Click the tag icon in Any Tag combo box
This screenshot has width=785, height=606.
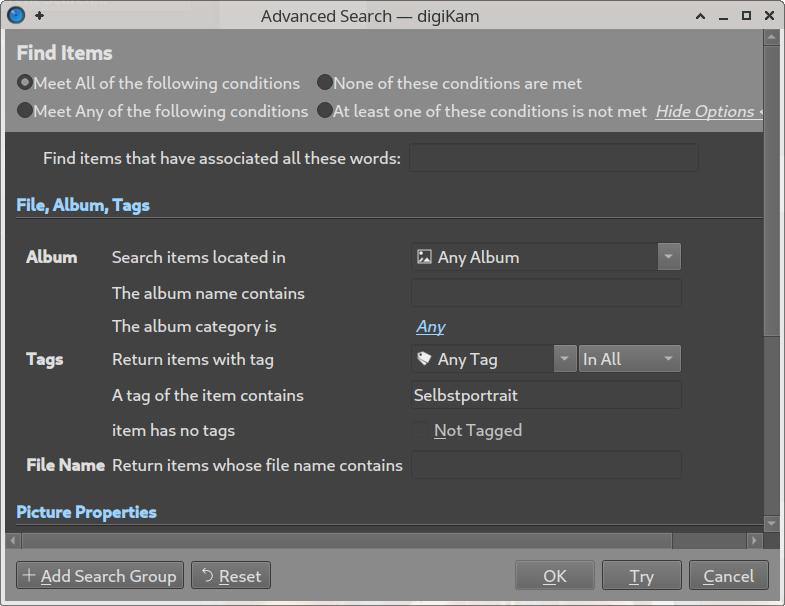click(424, 359)
